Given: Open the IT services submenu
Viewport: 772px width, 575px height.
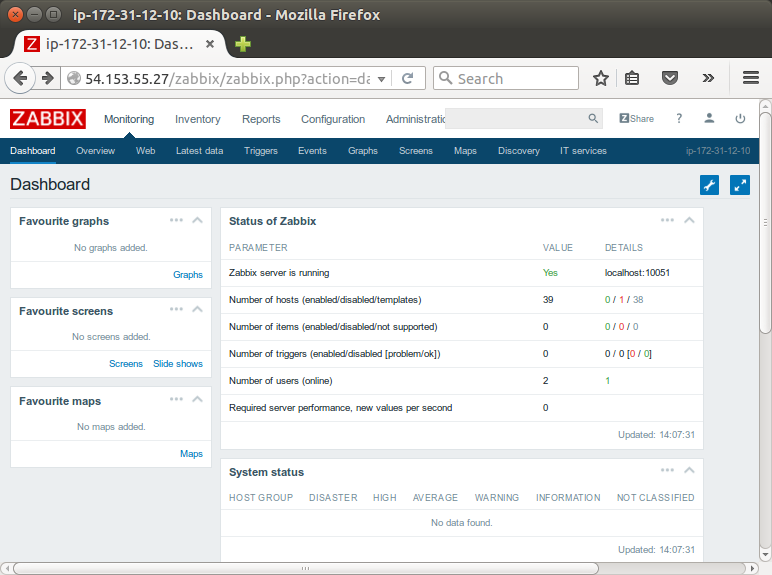Looking at the screenshot, I should (583, 151).
